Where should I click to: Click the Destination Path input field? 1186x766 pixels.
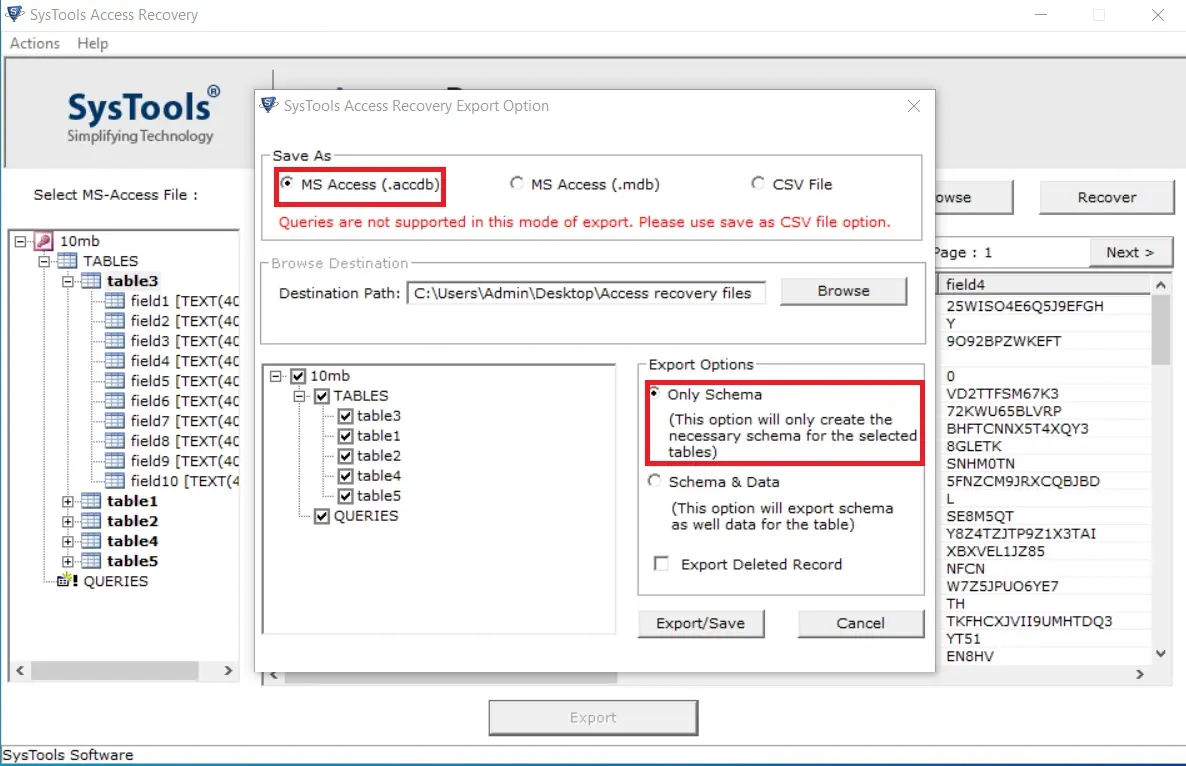coord(586,293)
